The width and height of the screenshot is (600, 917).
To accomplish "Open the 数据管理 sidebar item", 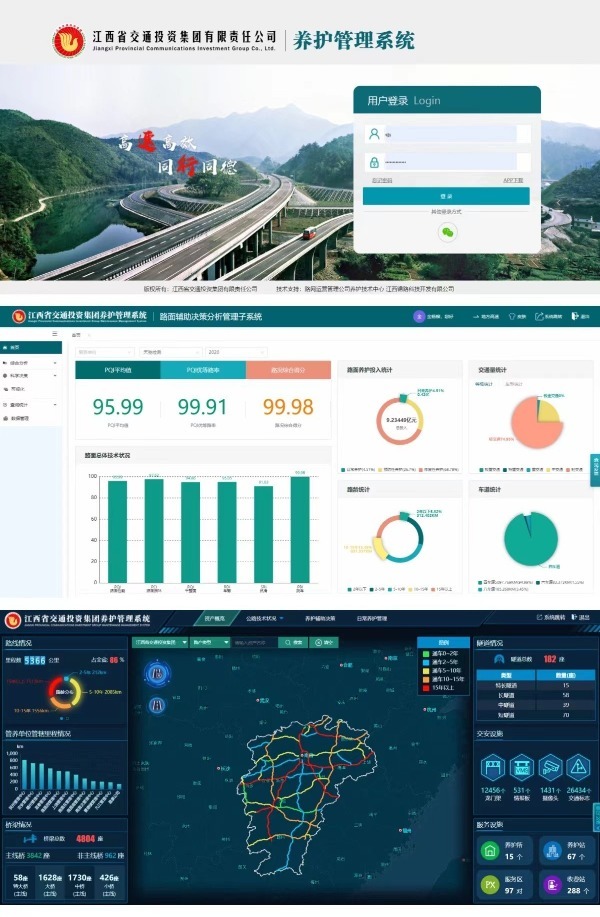I will coord(30,418).
